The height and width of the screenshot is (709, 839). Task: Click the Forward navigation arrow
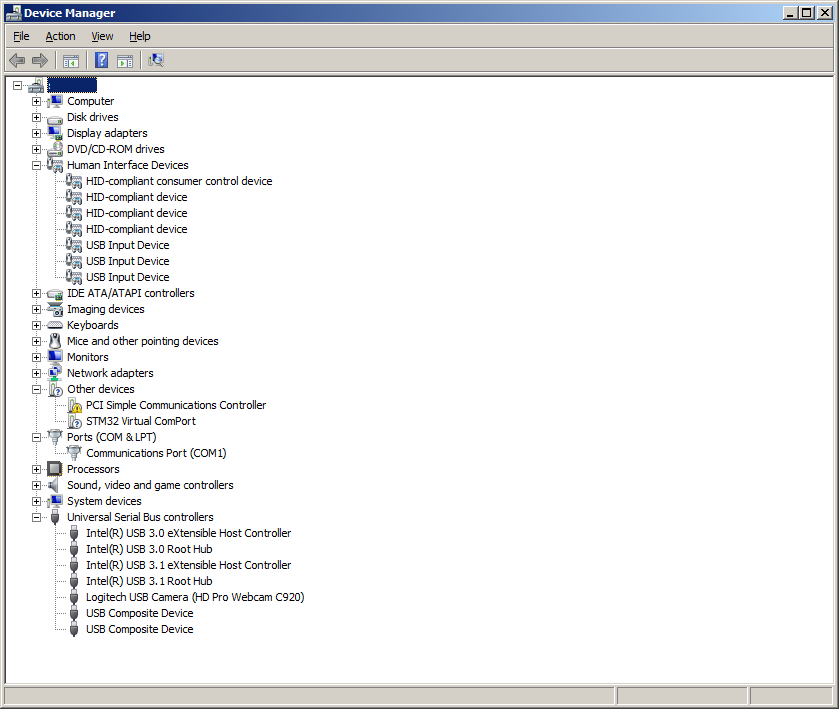(x=39, y=60)
